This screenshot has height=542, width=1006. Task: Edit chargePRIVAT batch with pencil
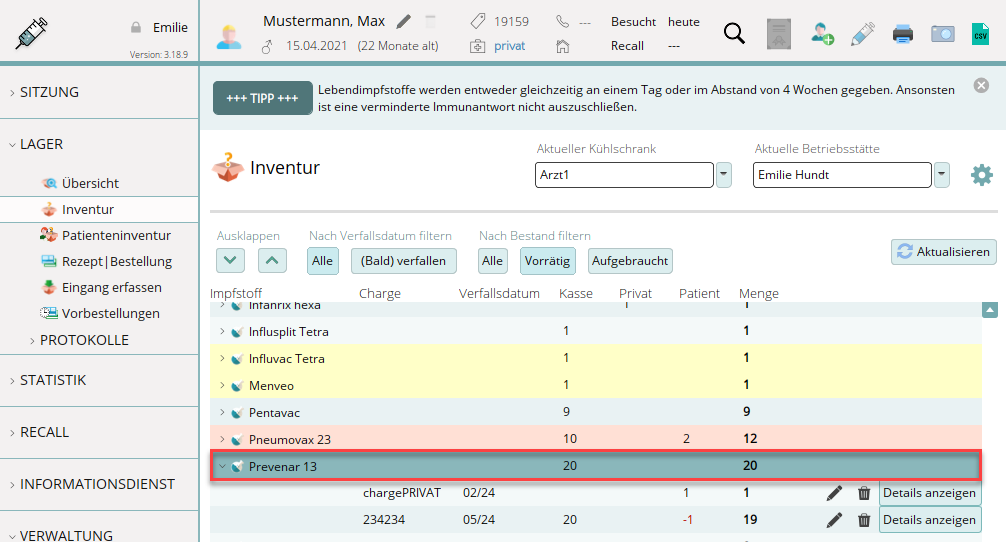pos(834,493)
